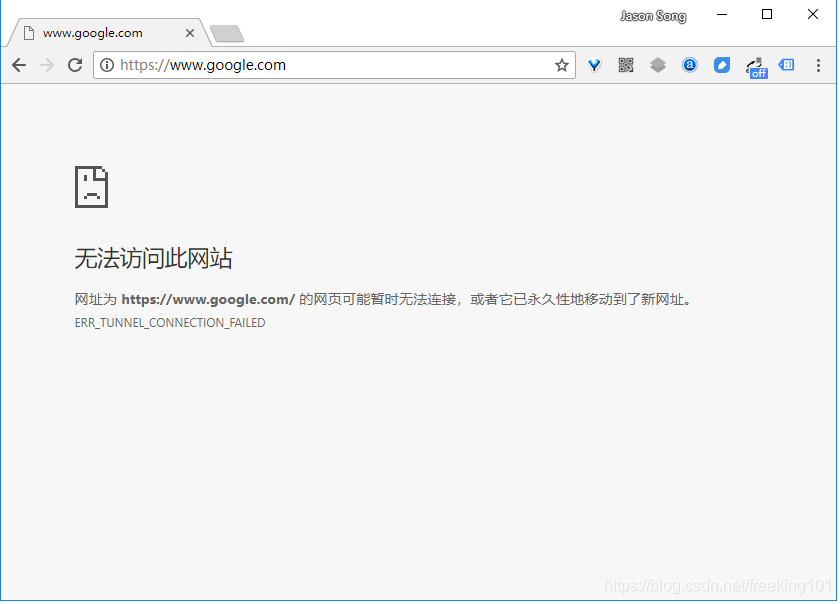Click the bold https://www.google.com/ text
Screen dimensions: 840x604
(208, 300)
